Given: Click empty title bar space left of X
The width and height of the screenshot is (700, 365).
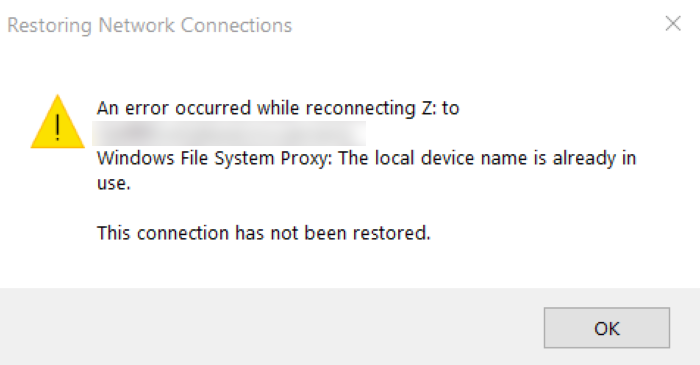Looking at the screenshot, I should [x=473, y=25].
